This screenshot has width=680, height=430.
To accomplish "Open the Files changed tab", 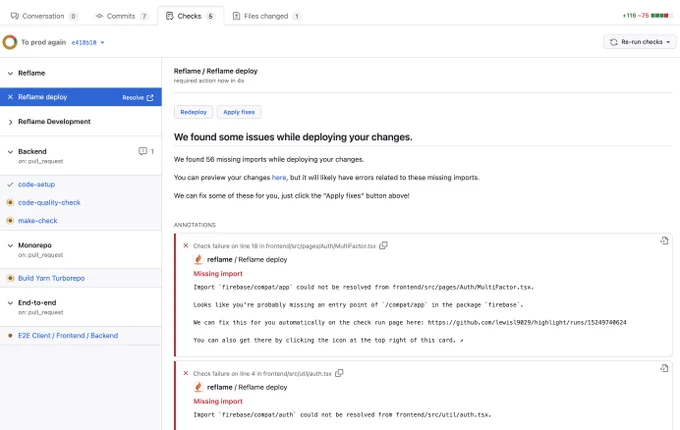I will click(x=267, y=16).
